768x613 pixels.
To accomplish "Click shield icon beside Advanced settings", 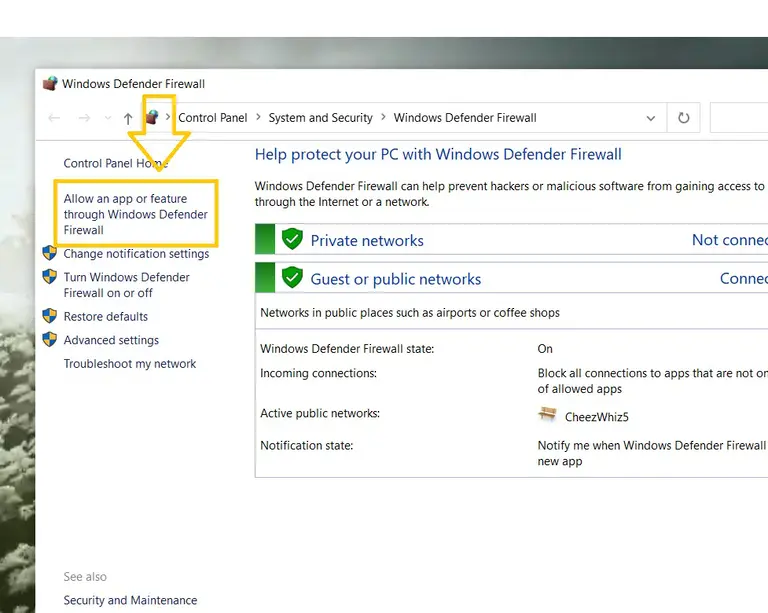I will [49, 339].
